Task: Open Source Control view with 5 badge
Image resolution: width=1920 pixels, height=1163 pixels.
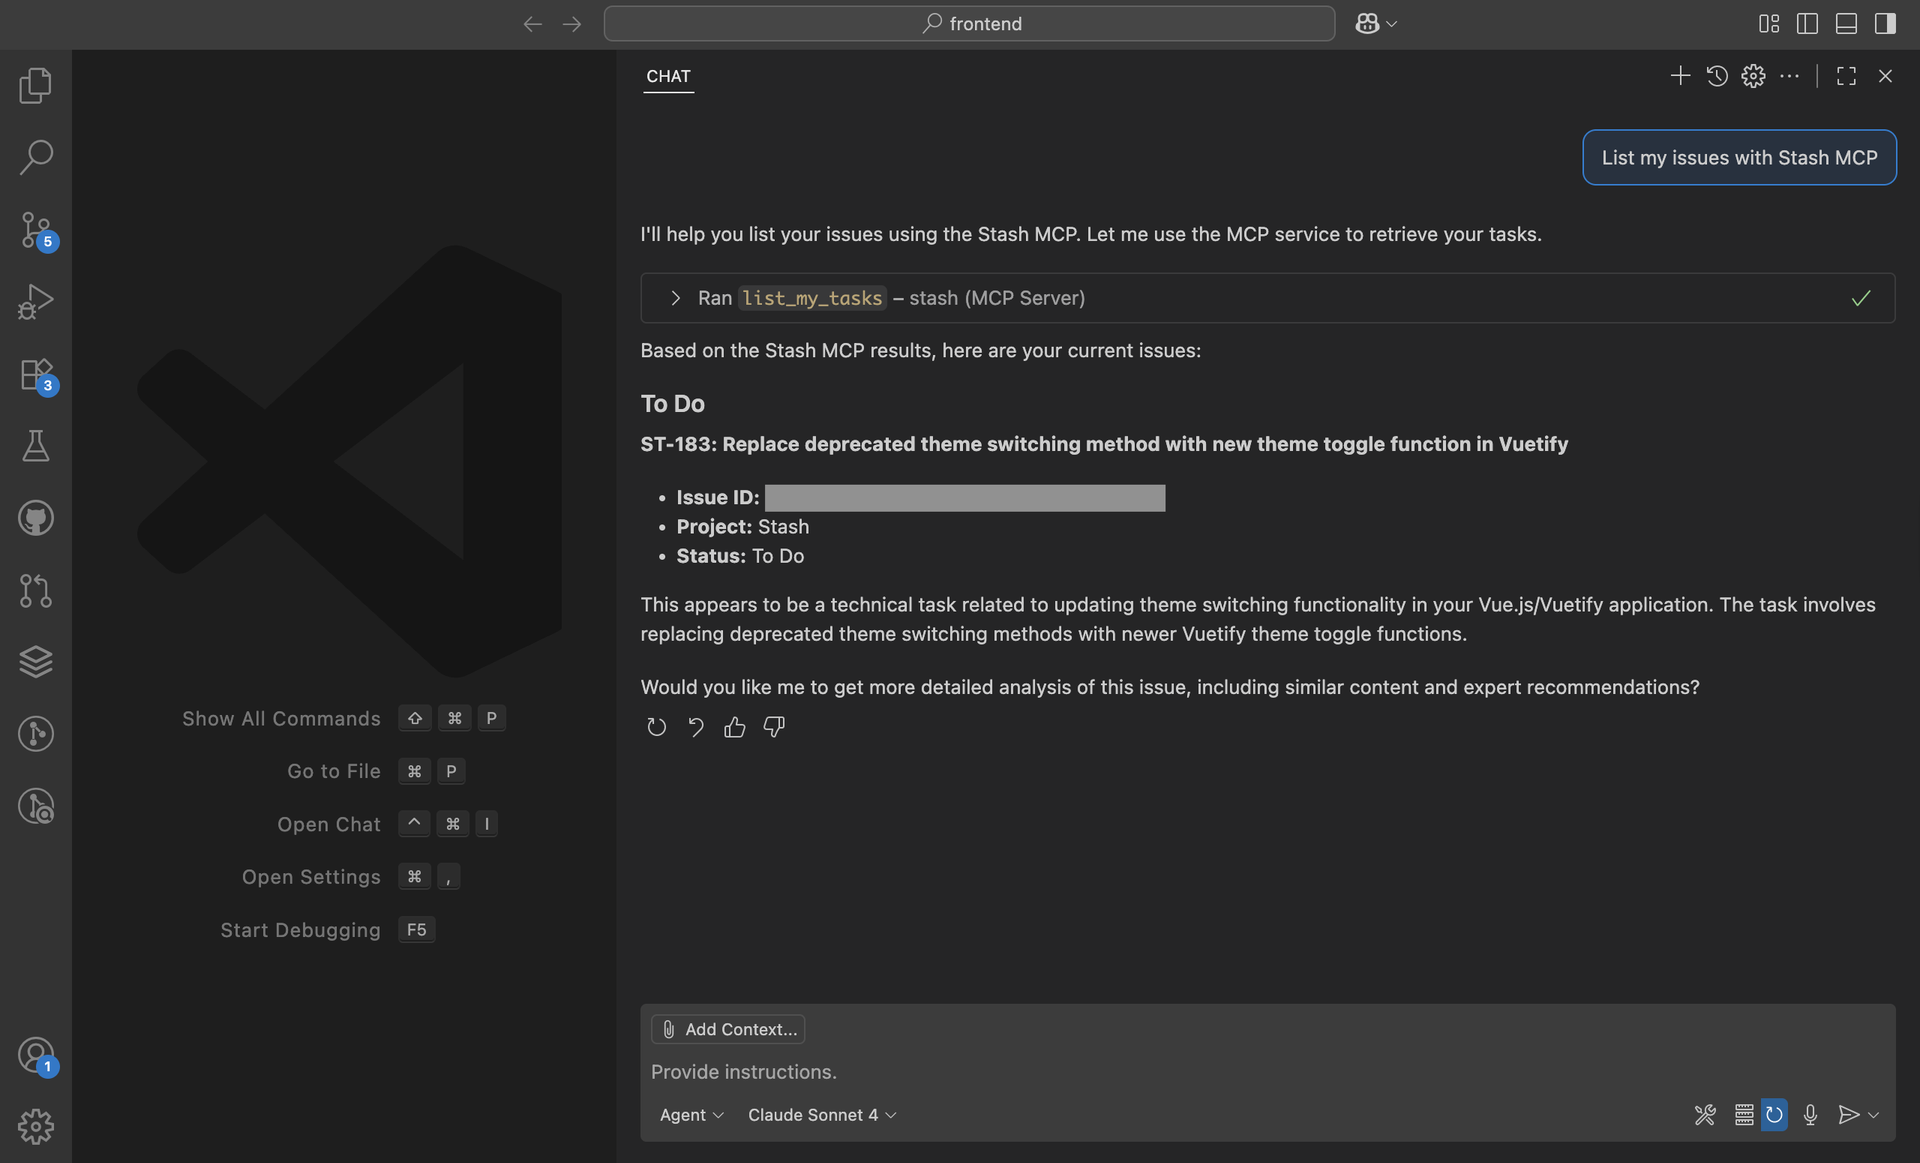Action: pyautogui.click(x=36, y=230)
